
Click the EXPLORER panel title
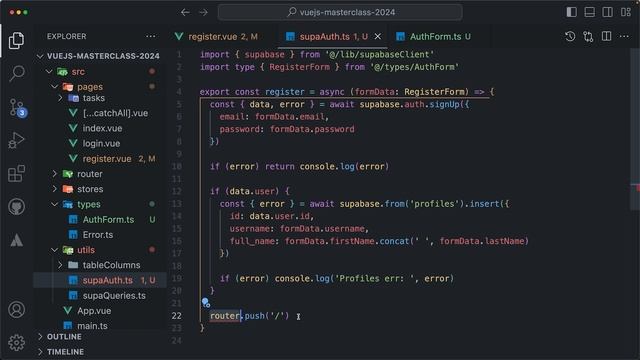click(x=67, y=36)
